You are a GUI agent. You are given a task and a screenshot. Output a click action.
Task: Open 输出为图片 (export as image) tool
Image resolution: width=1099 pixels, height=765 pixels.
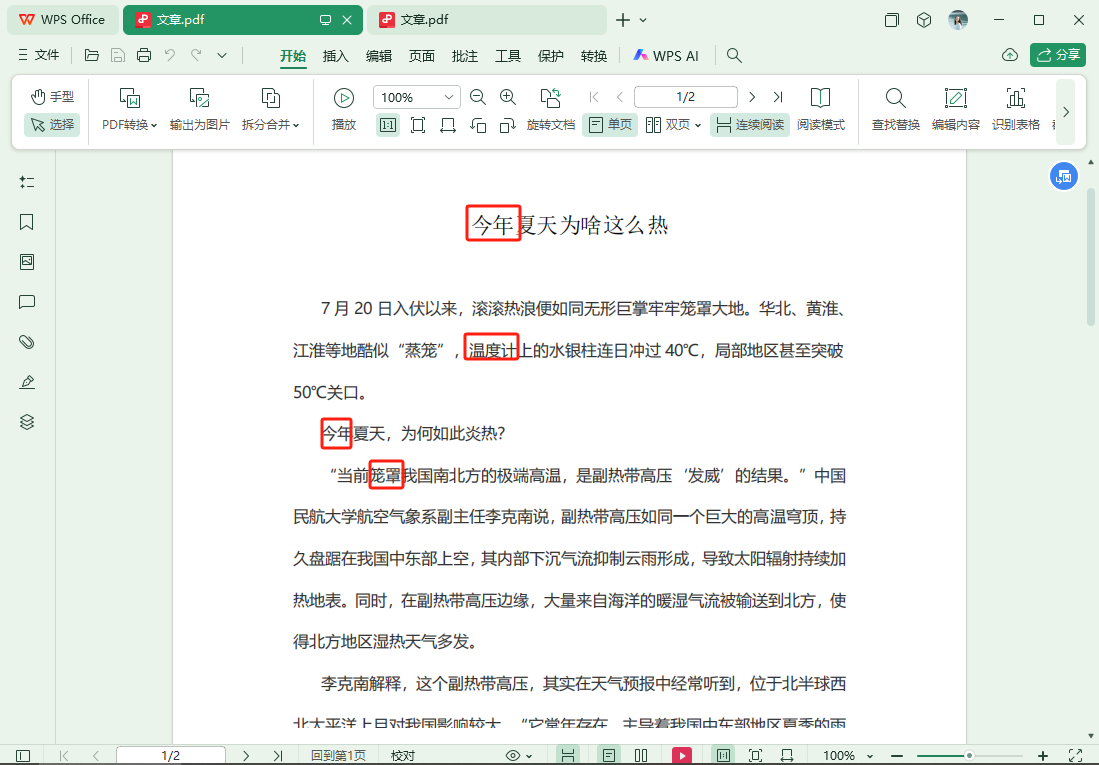199,108
